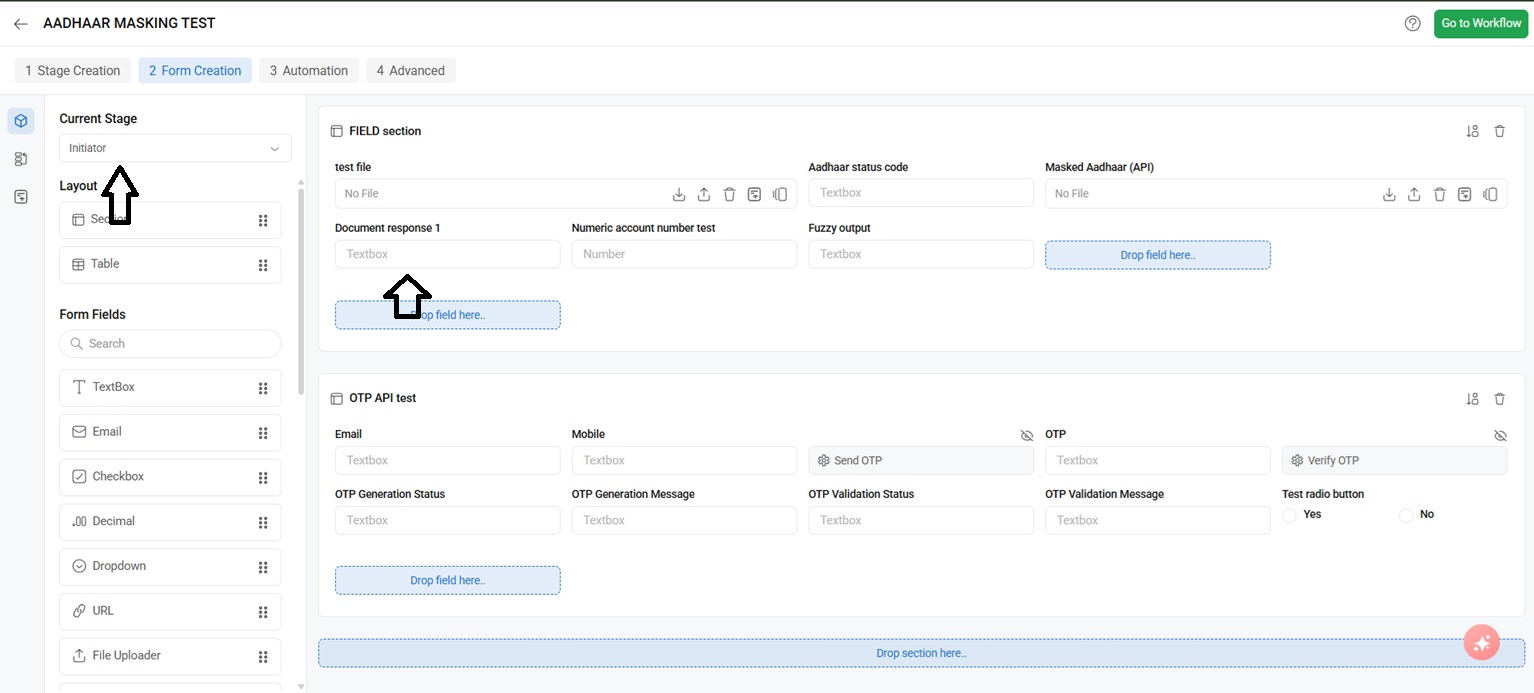Select the No radio button

[x=1406, y=515]
